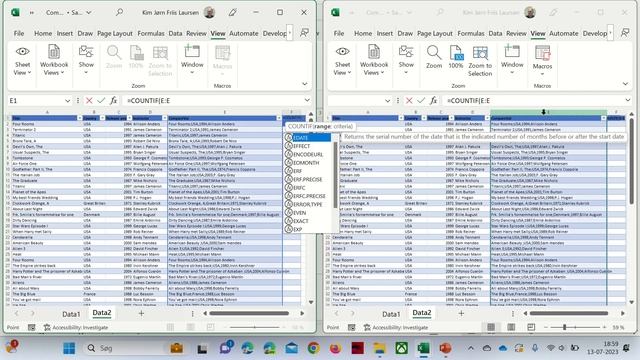The height and width of the screenshot is (360, 640).
Task: Open the Window group in right window
Action: pyautogui.click(x=512, y=61)
